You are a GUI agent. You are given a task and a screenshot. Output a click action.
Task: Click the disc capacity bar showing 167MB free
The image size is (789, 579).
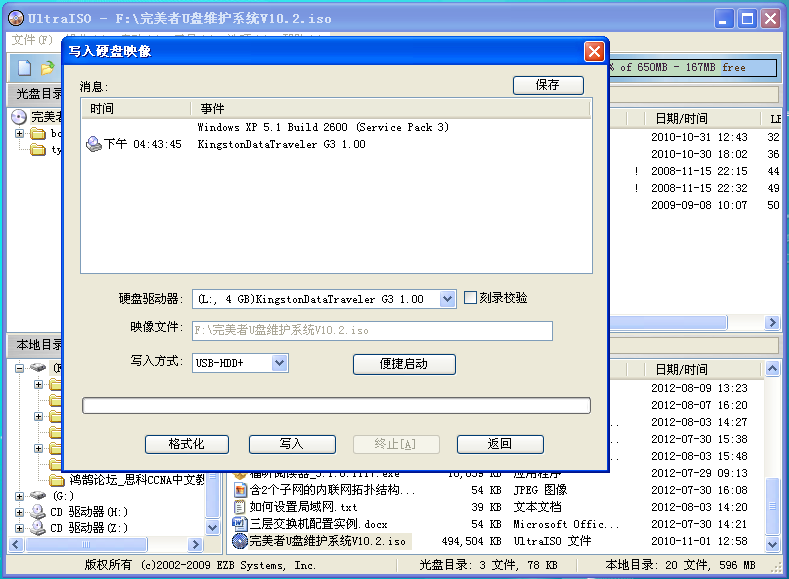tap(693, 67)
